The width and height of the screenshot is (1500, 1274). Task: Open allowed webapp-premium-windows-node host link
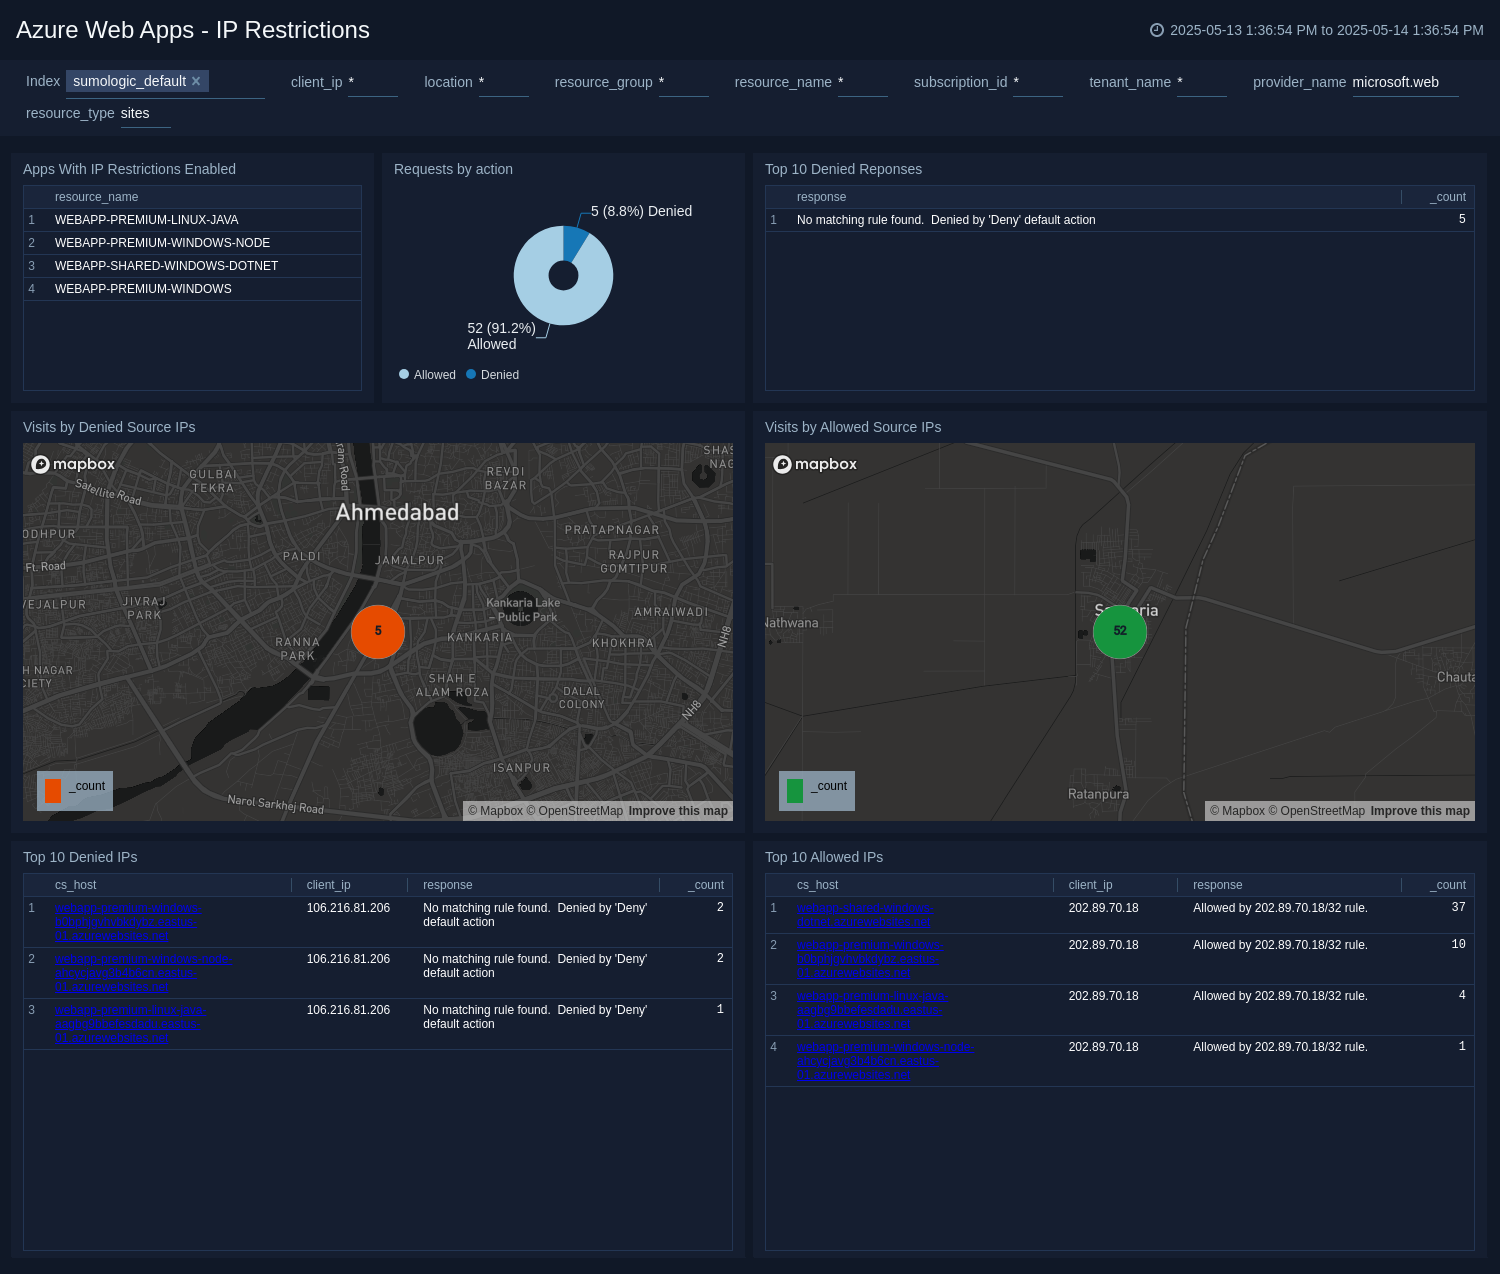(885, 1061)
